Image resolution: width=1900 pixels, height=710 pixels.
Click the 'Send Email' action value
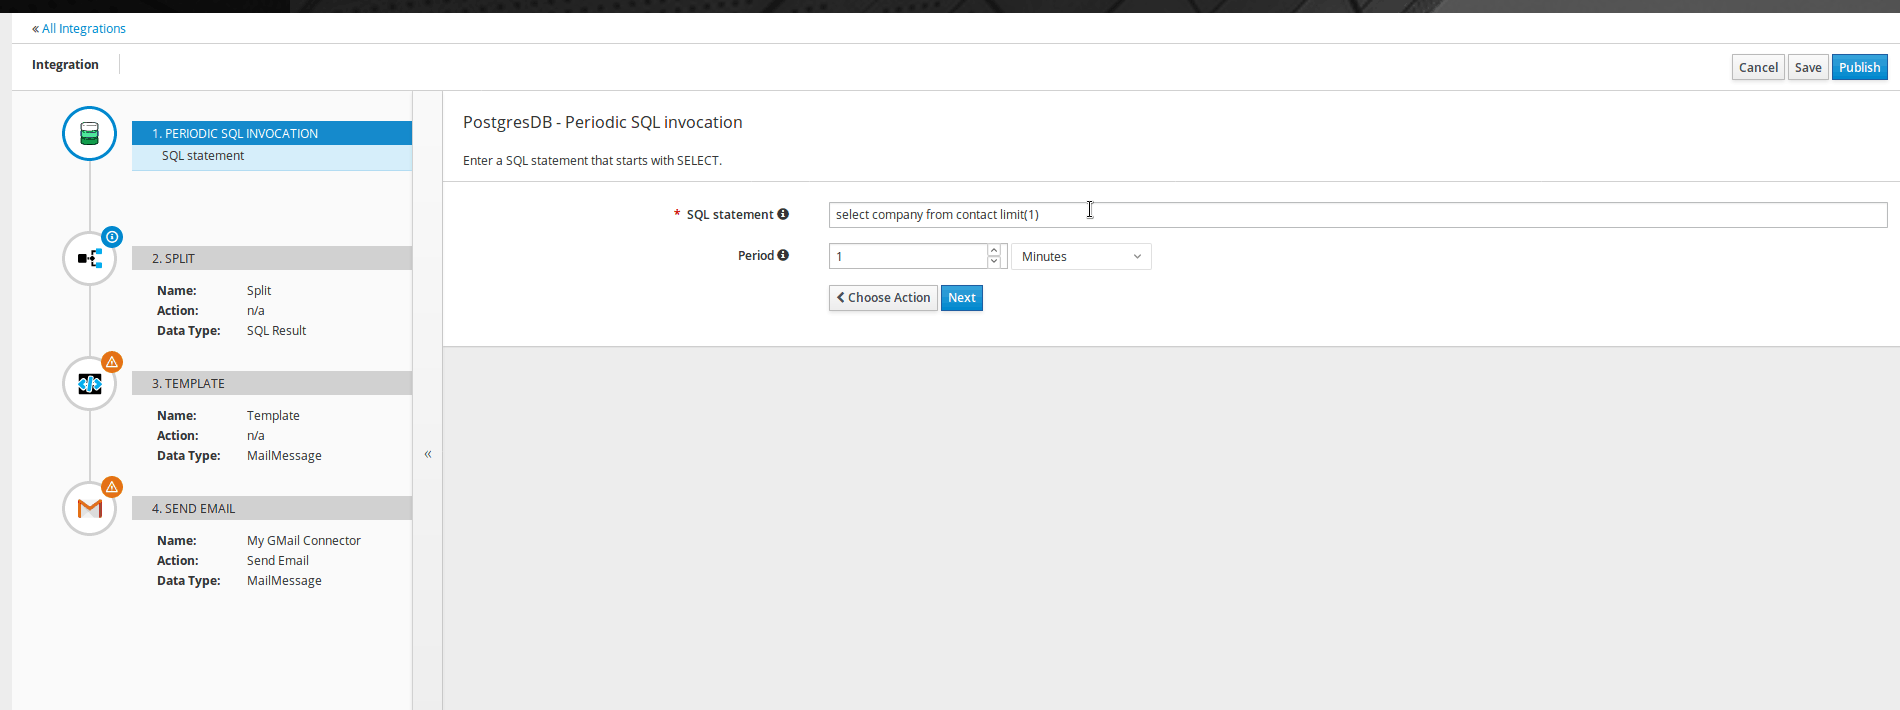[x=278, y=561]
